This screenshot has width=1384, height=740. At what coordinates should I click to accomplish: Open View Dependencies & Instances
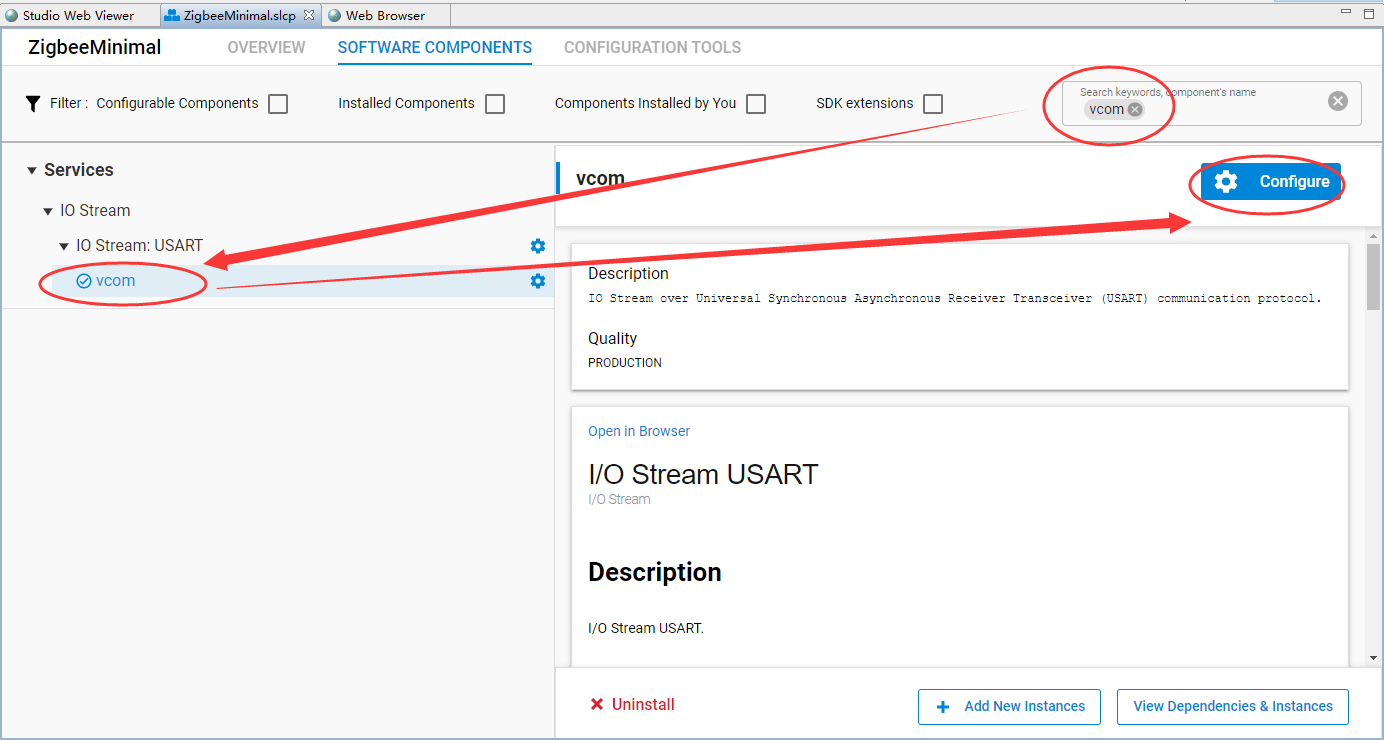coord(1233,706)
